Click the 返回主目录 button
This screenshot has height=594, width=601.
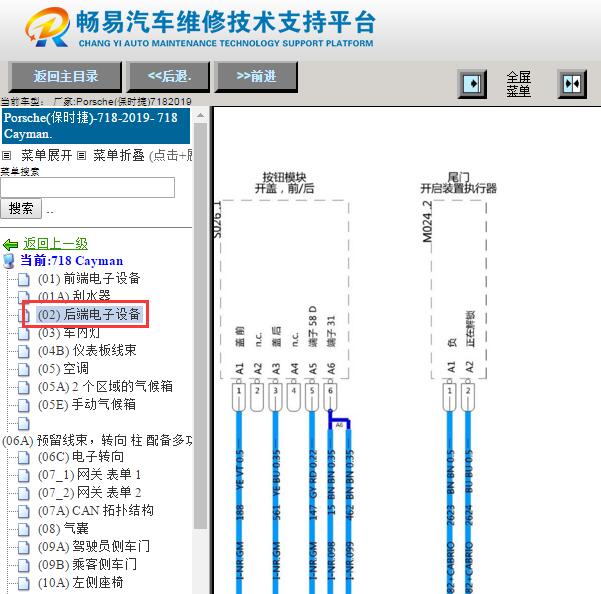click(65, 77)
